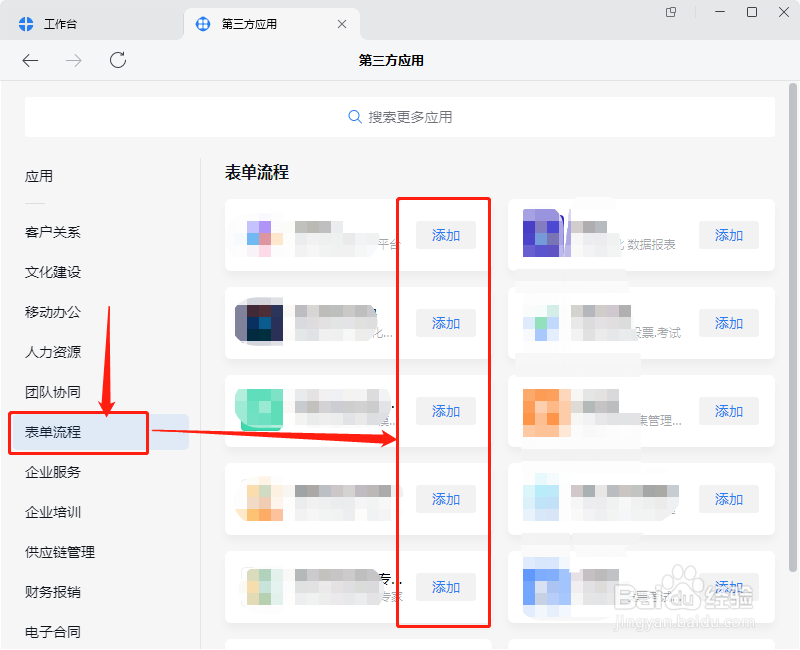Click the app icon beside 投票,考试
The height and width of the screenshot is (650, 800).
[541, 323]
